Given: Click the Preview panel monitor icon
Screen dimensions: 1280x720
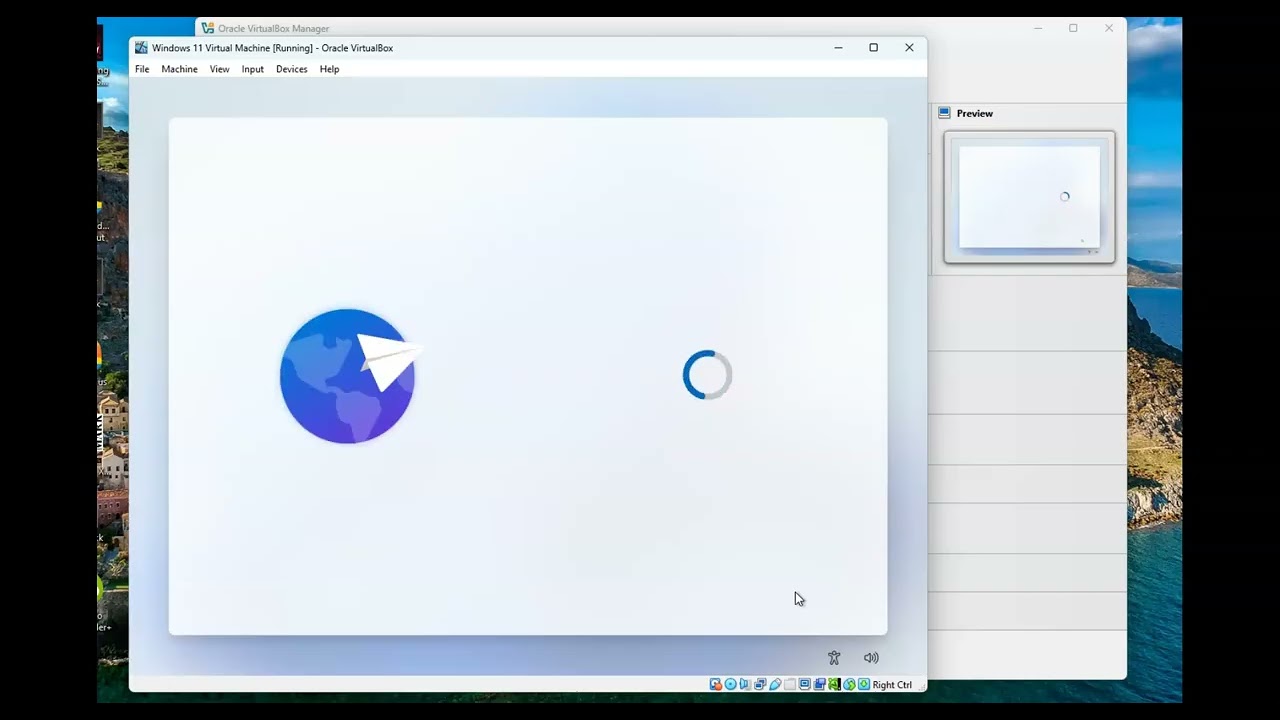Looking at the screenshot, I should tap(944, 113).
